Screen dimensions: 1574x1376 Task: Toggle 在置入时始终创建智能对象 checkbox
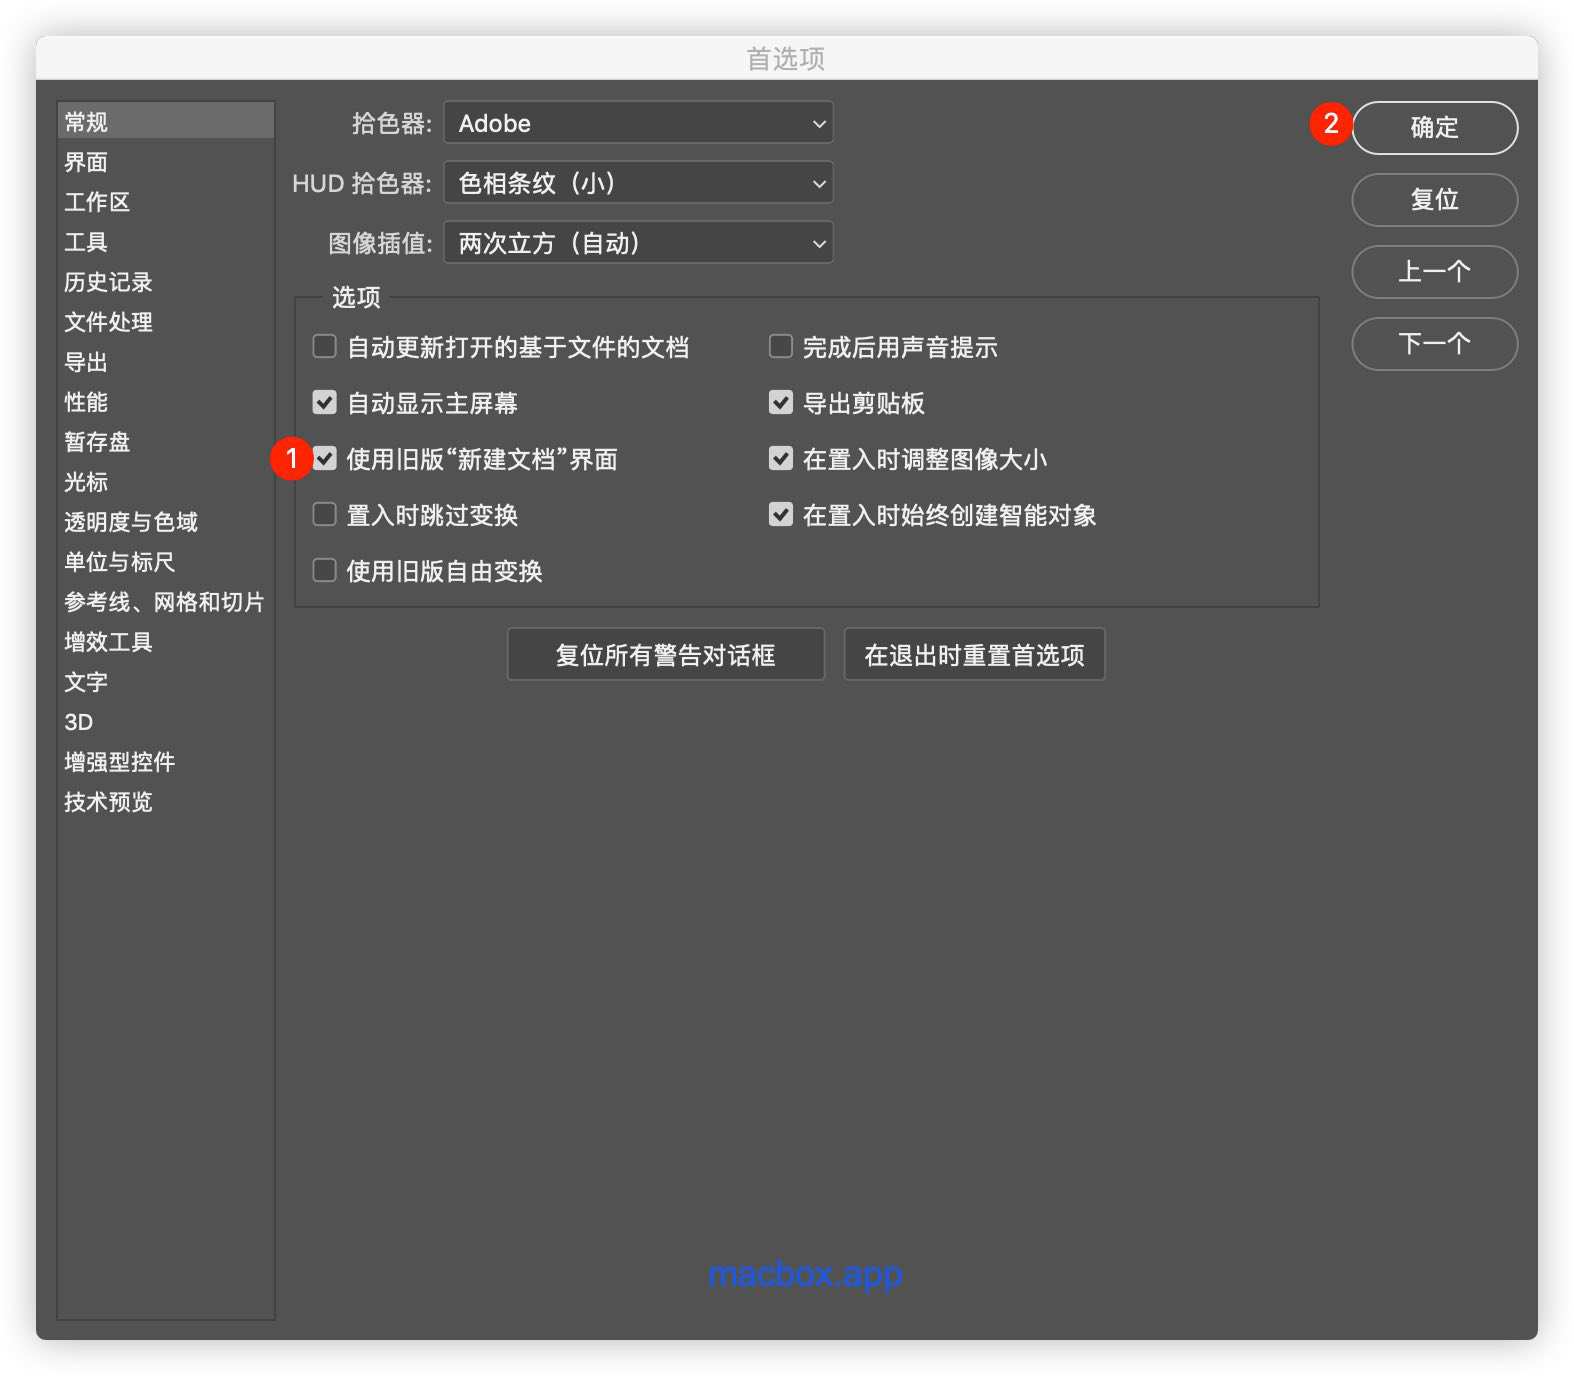point(780,515)
